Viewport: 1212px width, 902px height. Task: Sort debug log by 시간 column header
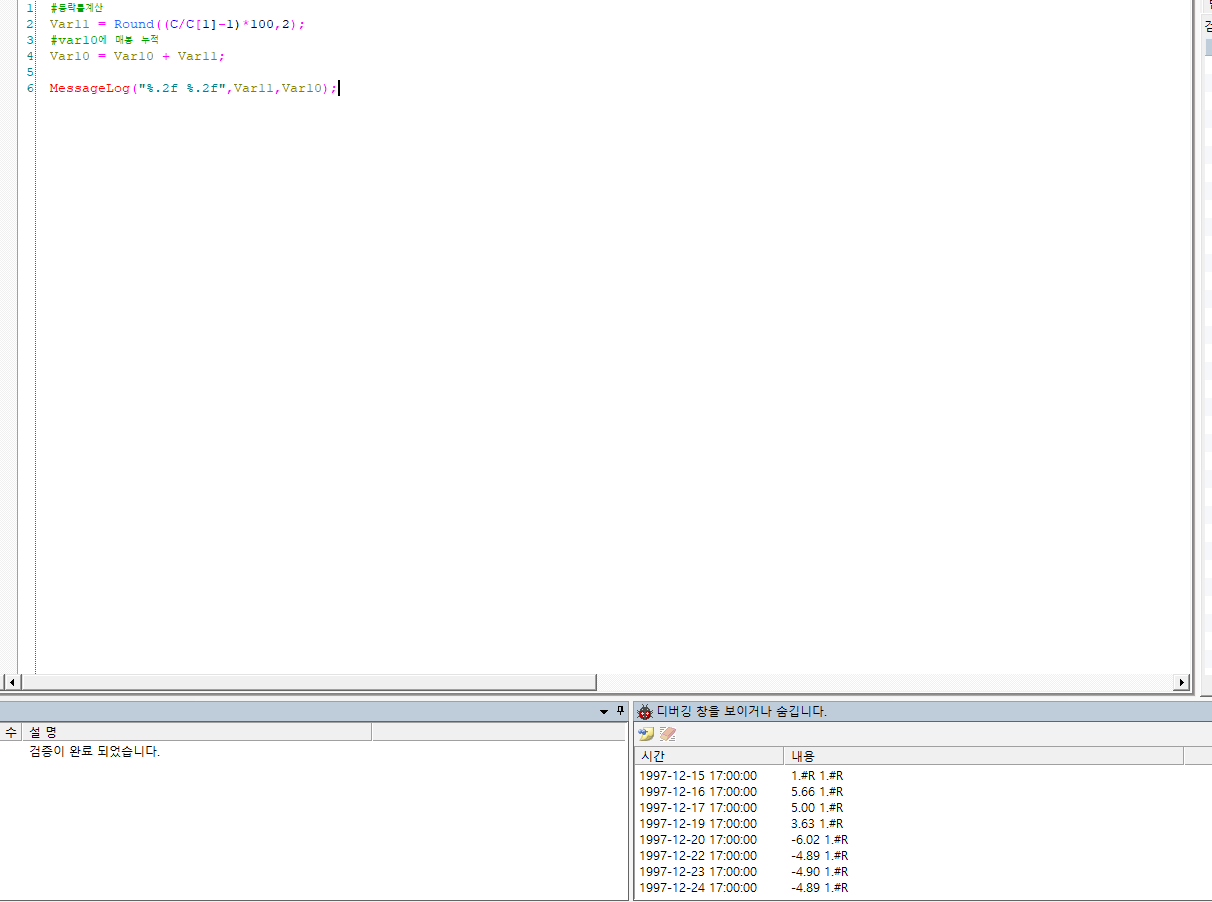708,756
